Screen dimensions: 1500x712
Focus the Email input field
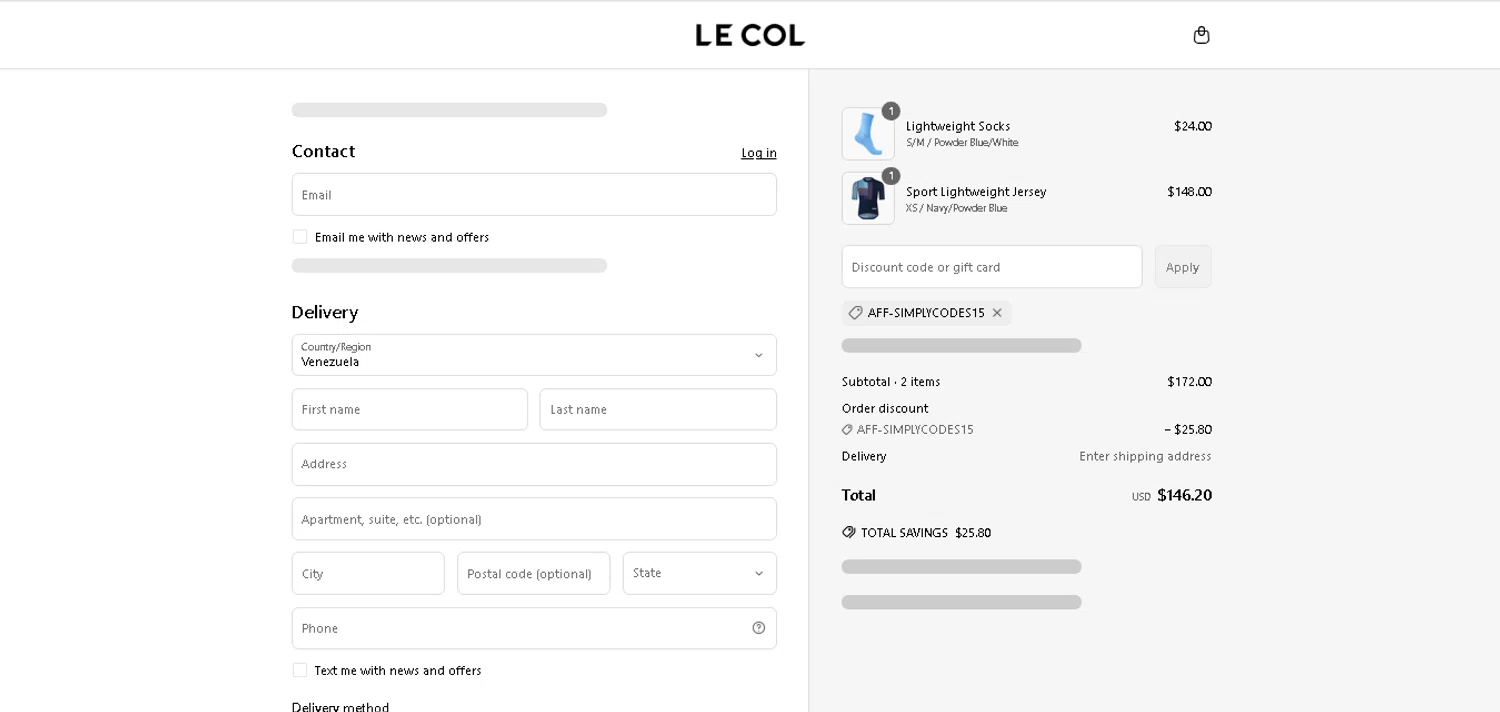point(534,194)
